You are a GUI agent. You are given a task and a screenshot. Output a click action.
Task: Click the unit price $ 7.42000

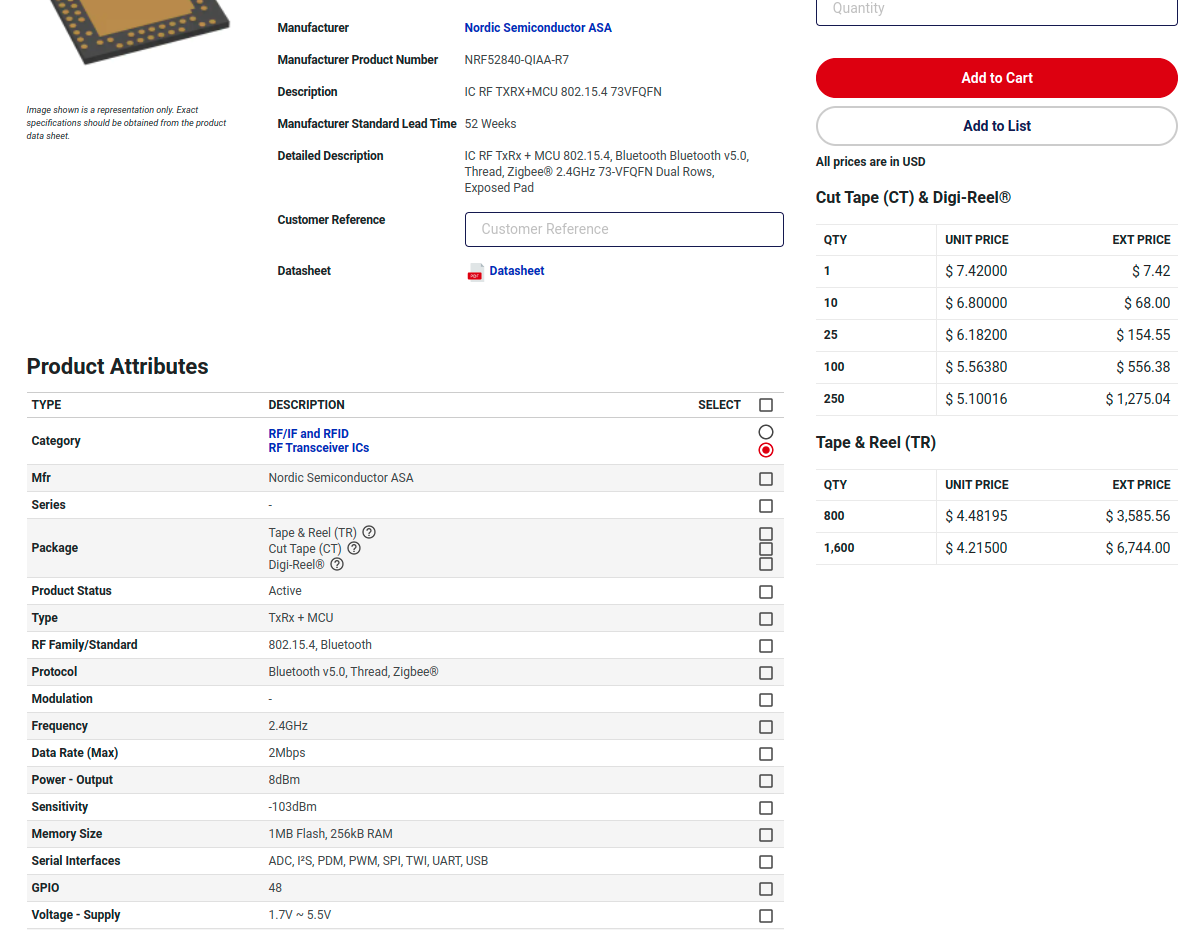tap(976, 271)
